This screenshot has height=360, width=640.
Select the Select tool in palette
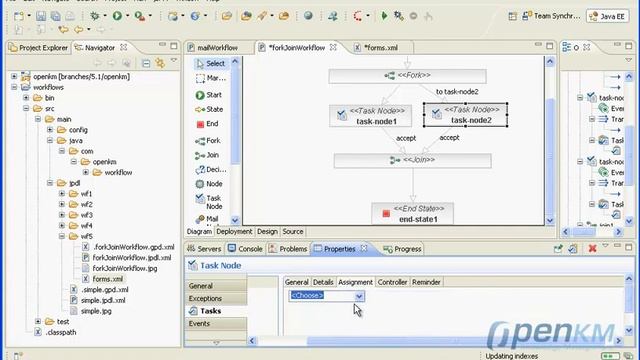[210, 64]
